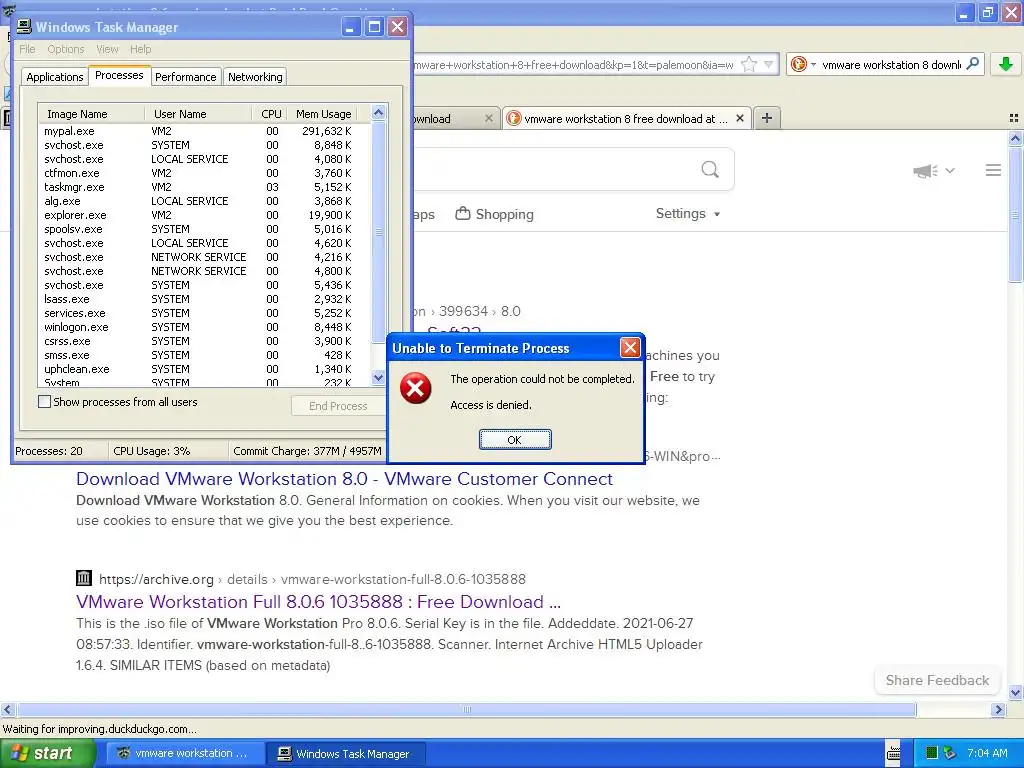Click the Share Feedback button

(x=937, y=680)
